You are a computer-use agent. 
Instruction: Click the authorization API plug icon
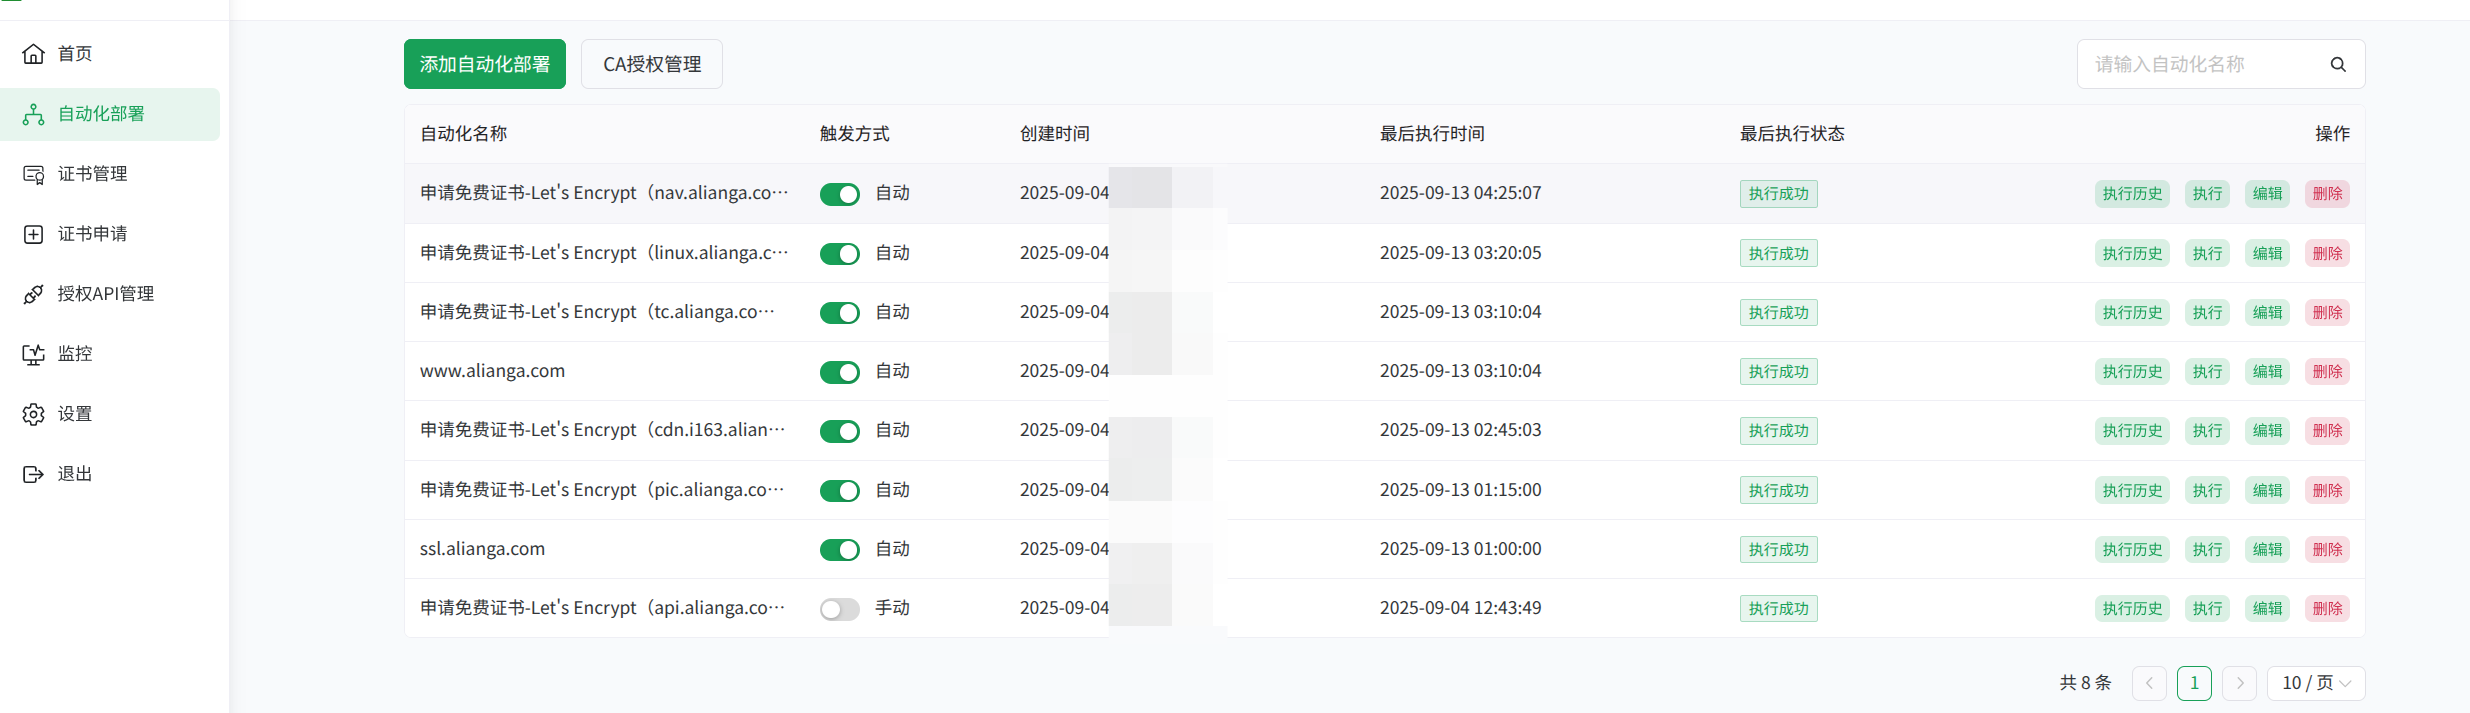33,294
